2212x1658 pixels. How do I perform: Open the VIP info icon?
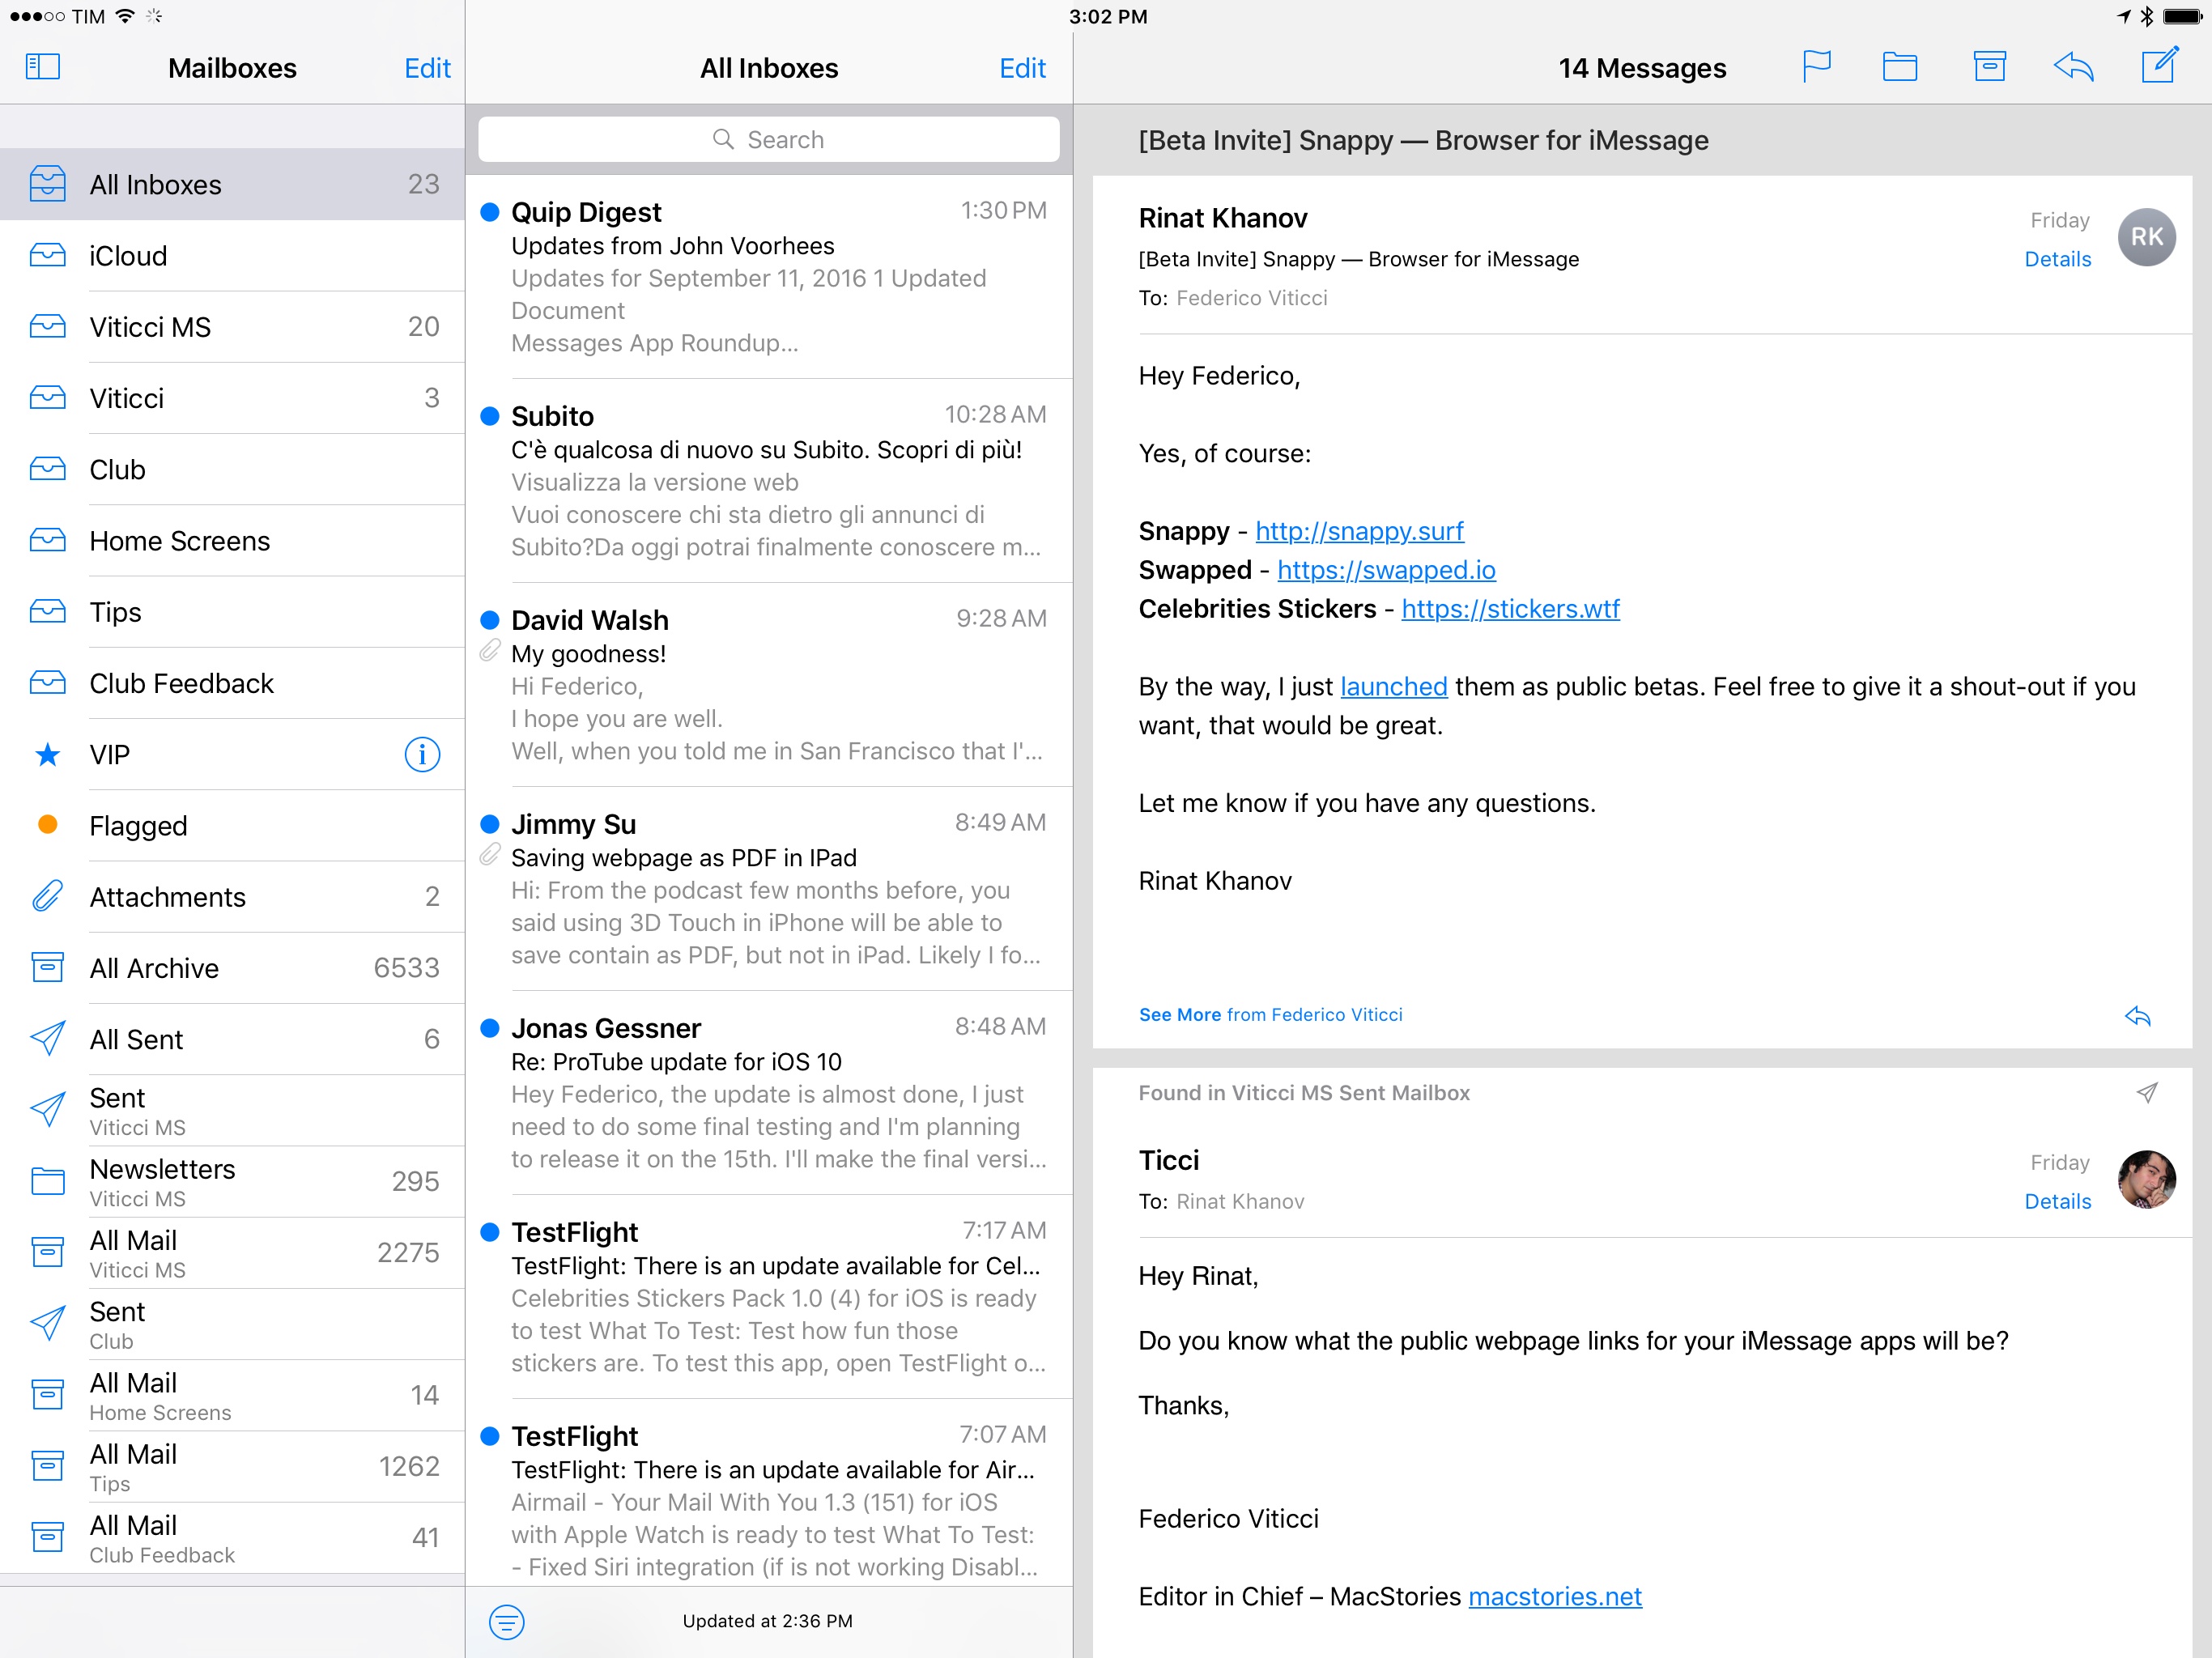pyautogui.click(x=422, y=754)
